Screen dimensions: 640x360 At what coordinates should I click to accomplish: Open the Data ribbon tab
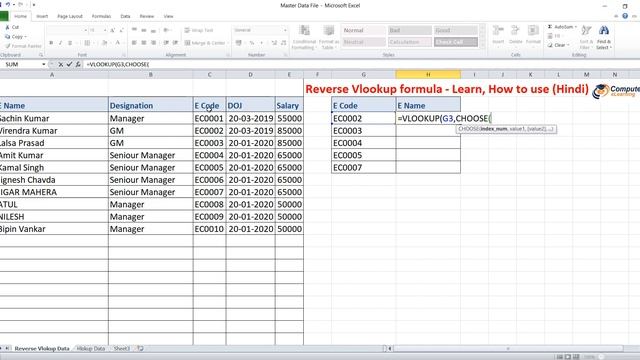click(x=125, y=16)
